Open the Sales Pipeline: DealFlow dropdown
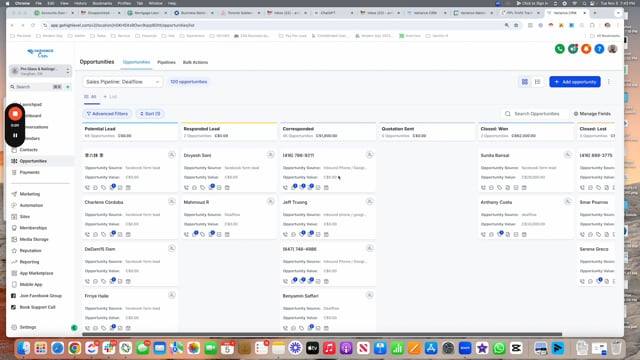The height and width of the screenshot is (360, 640). (x=122, y=82)
